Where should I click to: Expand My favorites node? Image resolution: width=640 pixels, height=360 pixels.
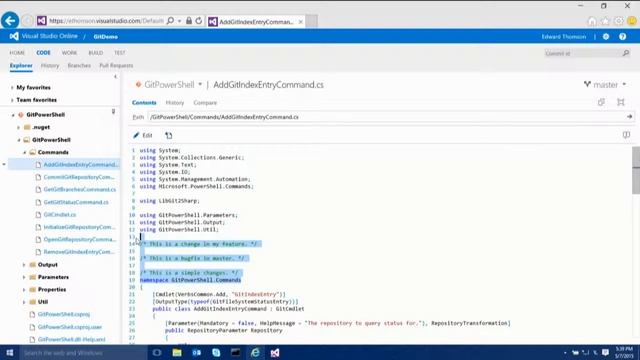12,88
